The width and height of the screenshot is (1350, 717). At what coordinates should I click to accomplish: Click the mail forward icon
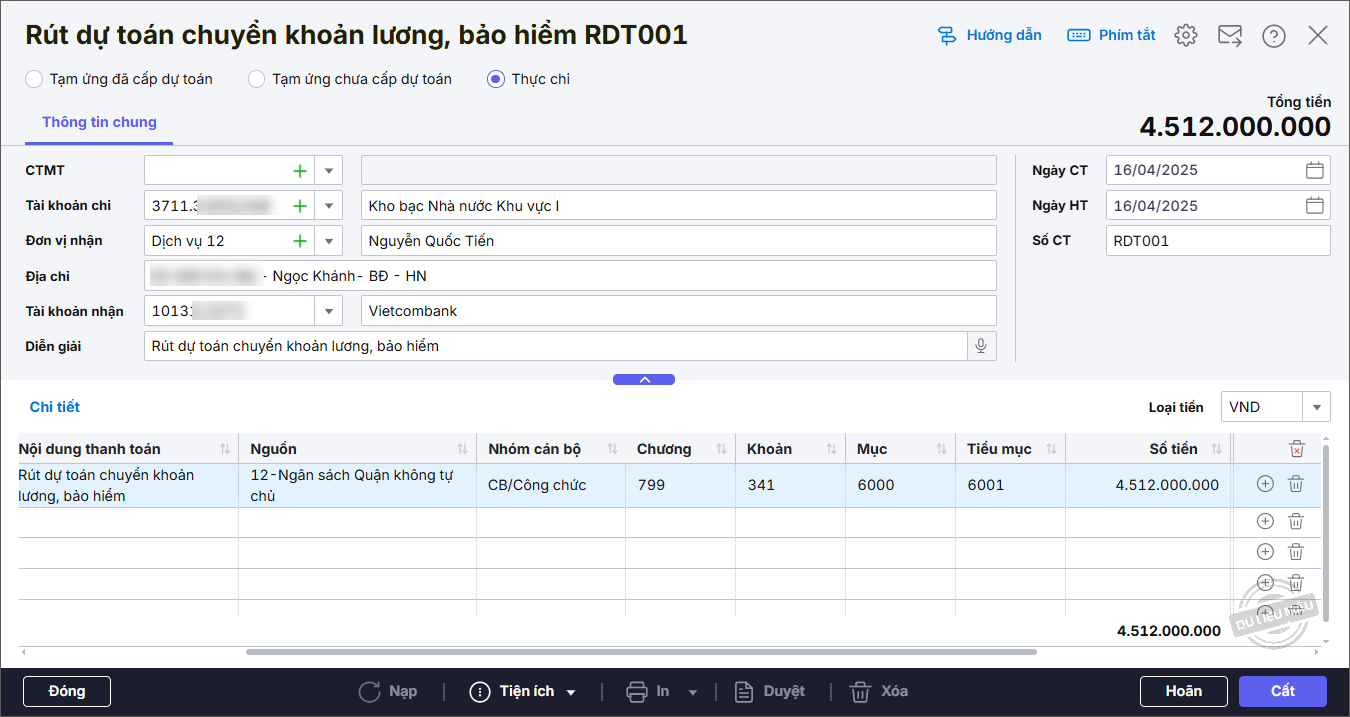1229,35
